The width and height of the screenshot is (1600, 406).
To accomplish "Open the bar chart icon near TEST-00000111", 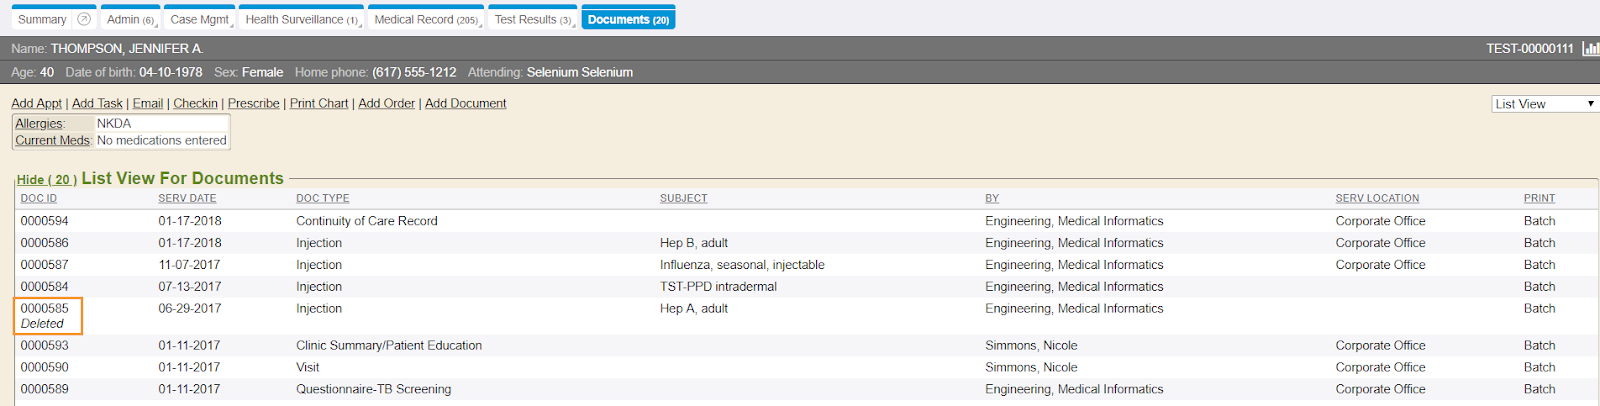I will point(1590,48).
